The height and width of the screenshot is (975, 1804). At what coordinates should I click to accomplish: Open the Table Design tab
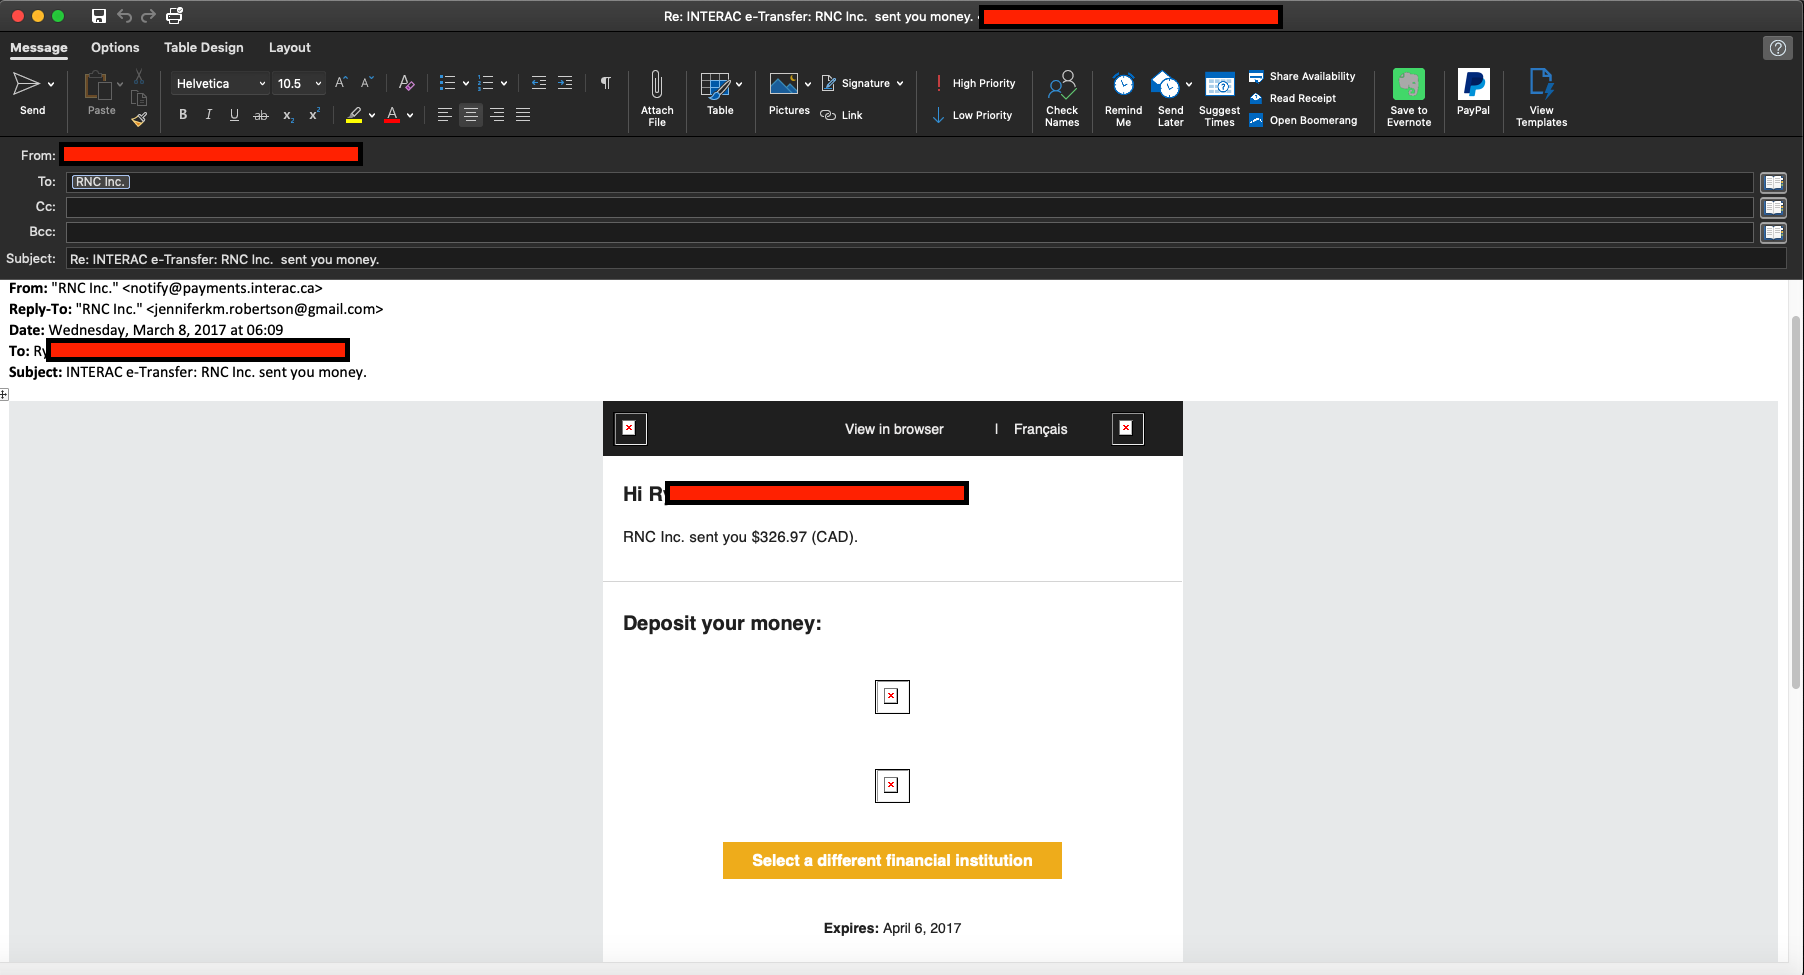pyautogui.click(x=203, y=47)
